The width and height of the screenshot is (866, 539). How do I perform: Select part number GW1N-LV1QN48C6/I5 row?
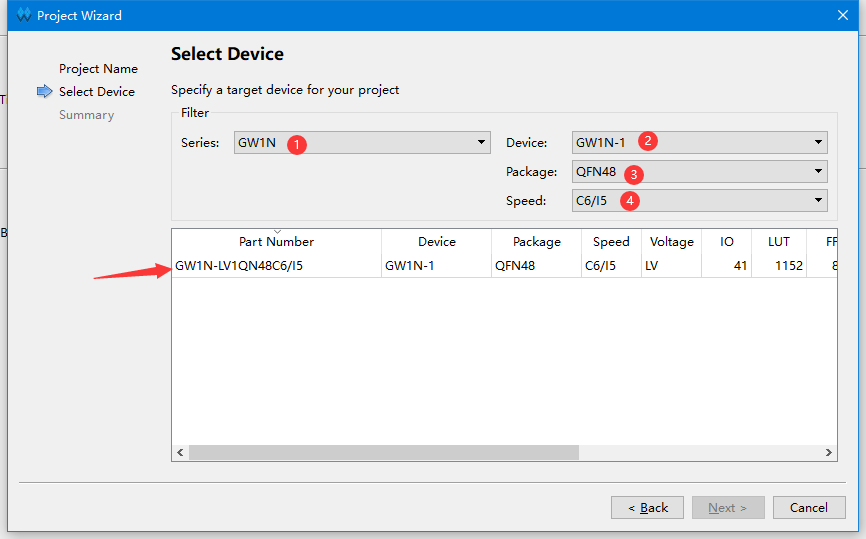point(504,266)
